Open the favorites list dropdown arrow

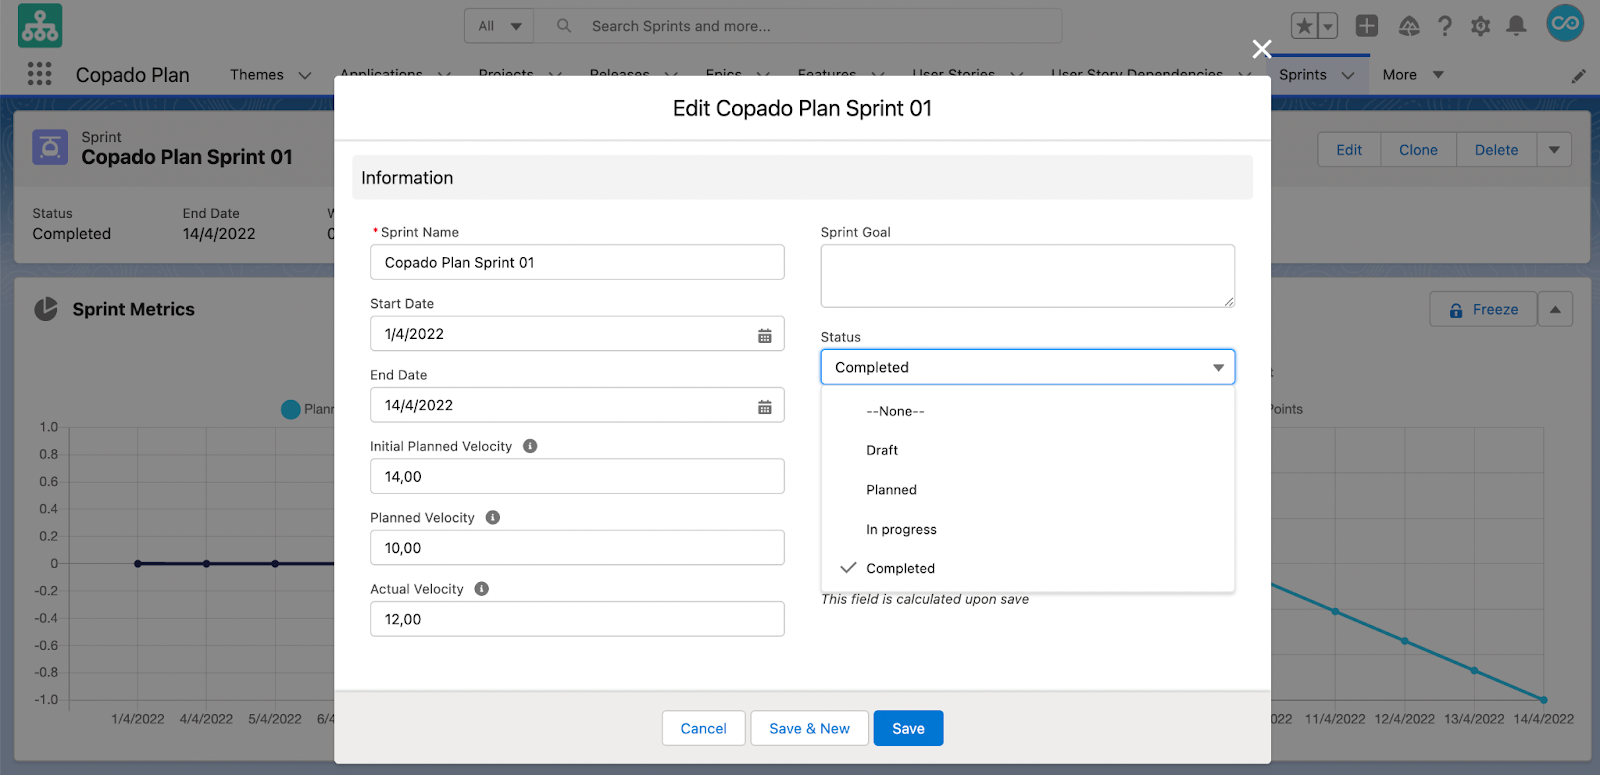[1328, 26]
